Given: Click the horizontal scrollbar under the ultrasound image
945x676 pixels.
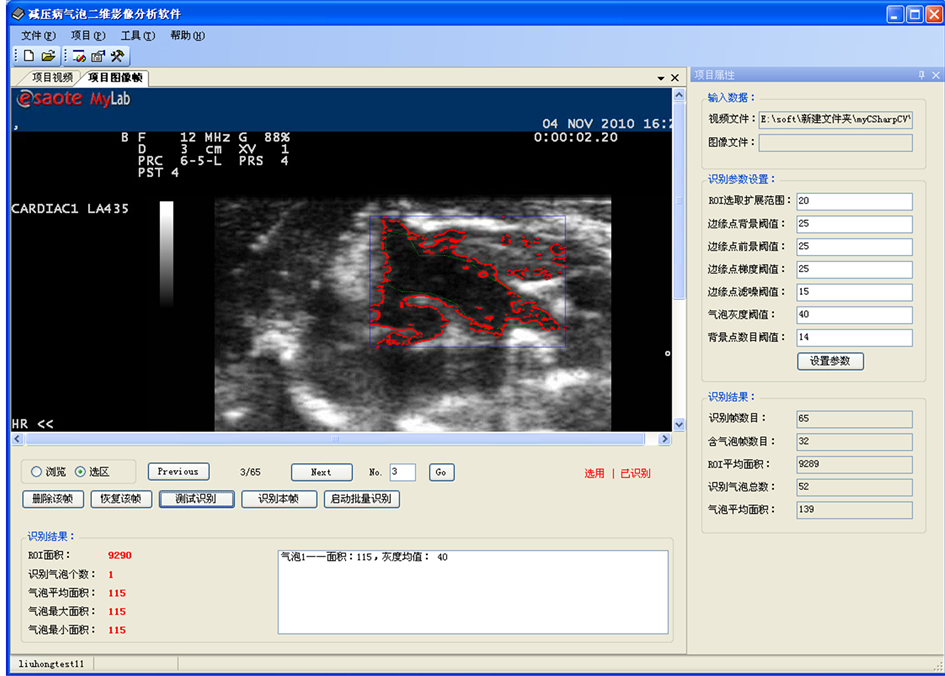Looking at the screenshot, I should [340, 439].
